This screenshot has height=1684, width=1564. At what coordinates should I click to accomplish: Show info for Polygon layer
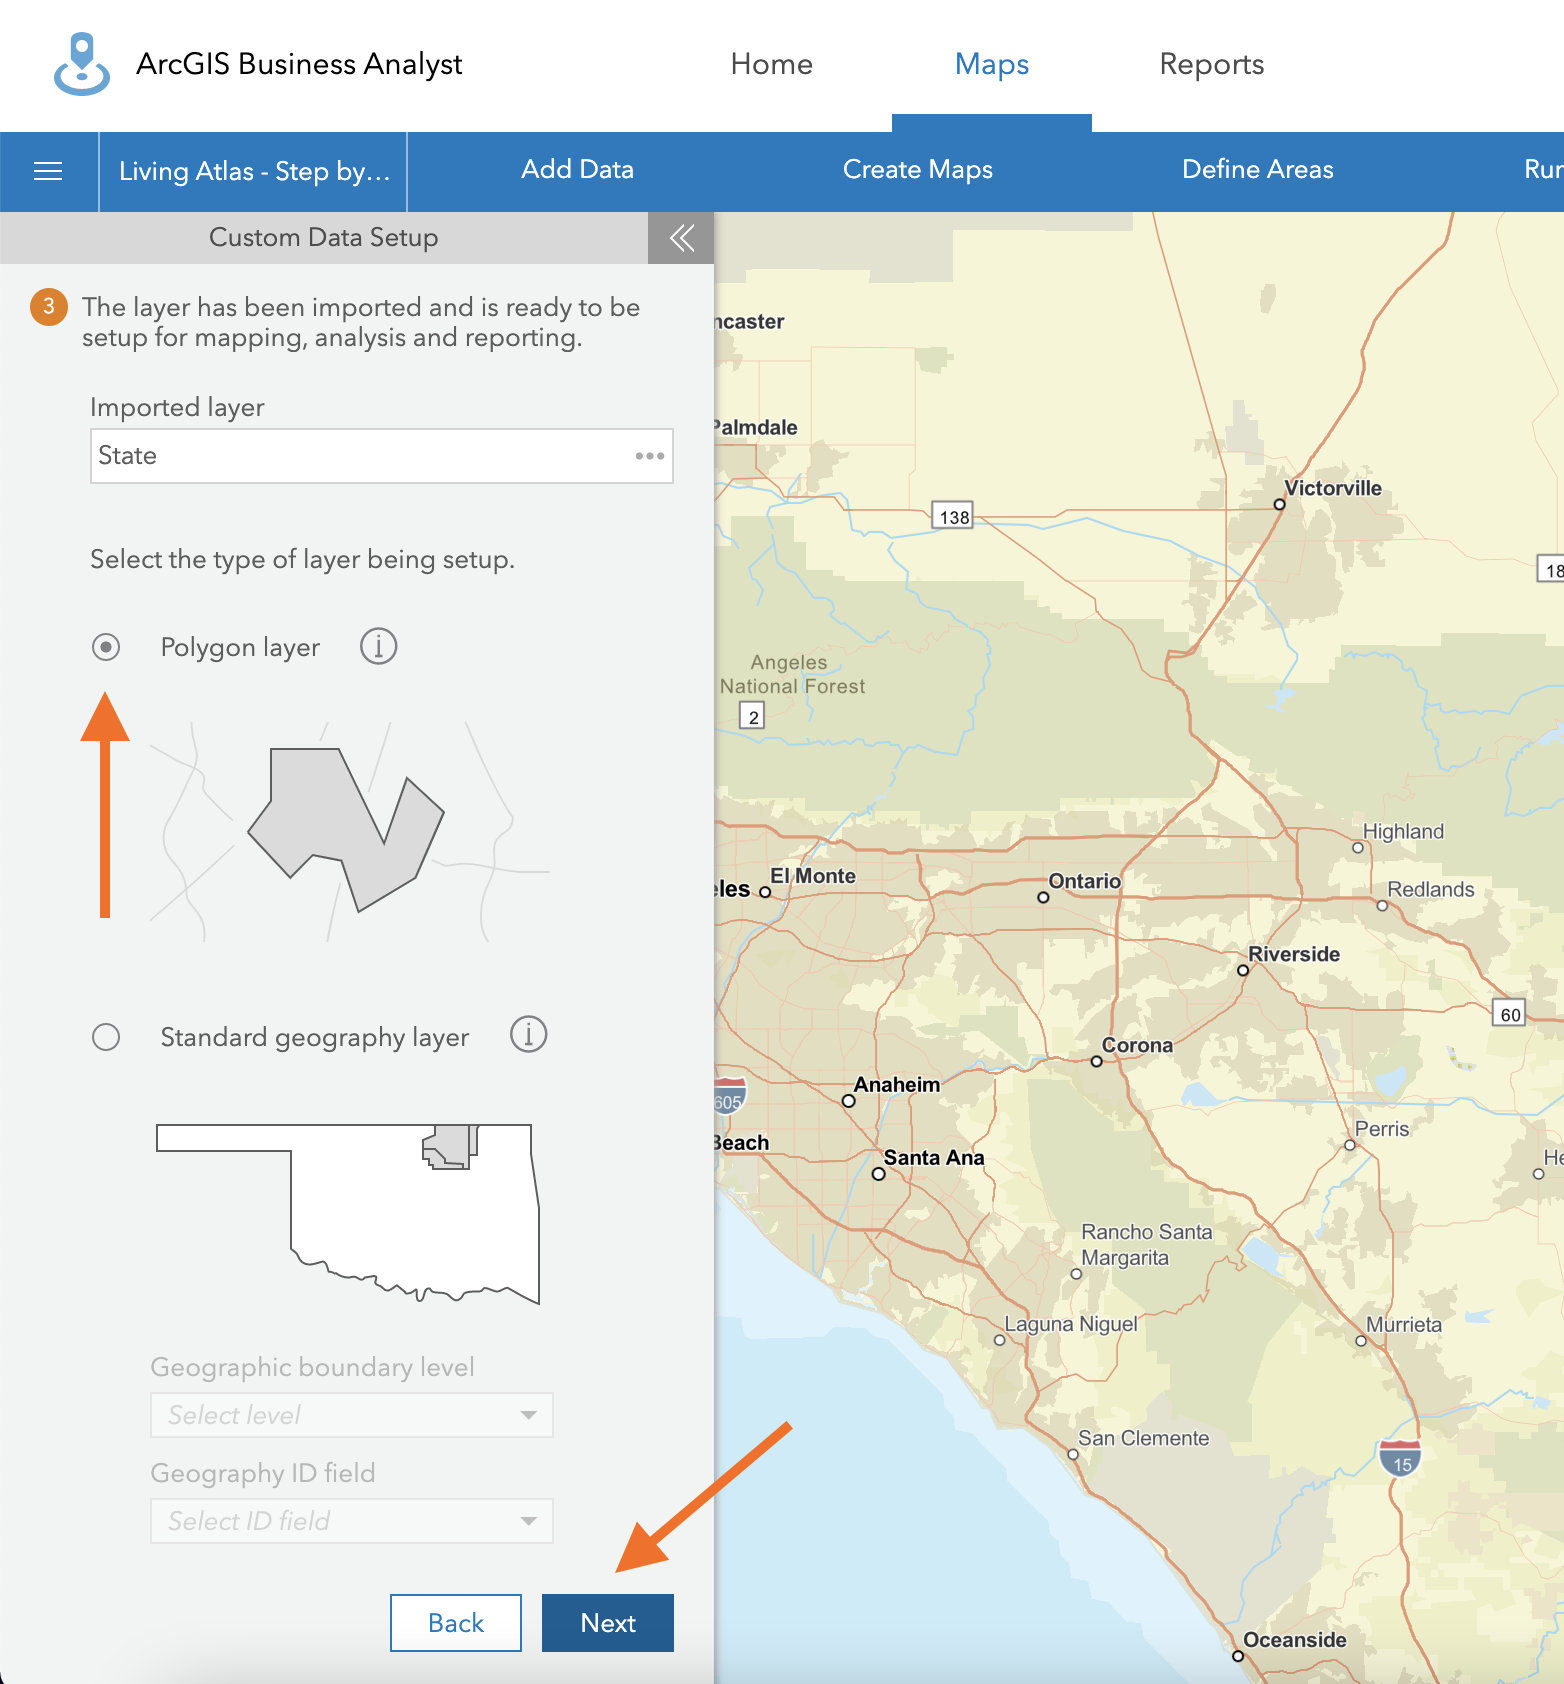pos(378,646)
